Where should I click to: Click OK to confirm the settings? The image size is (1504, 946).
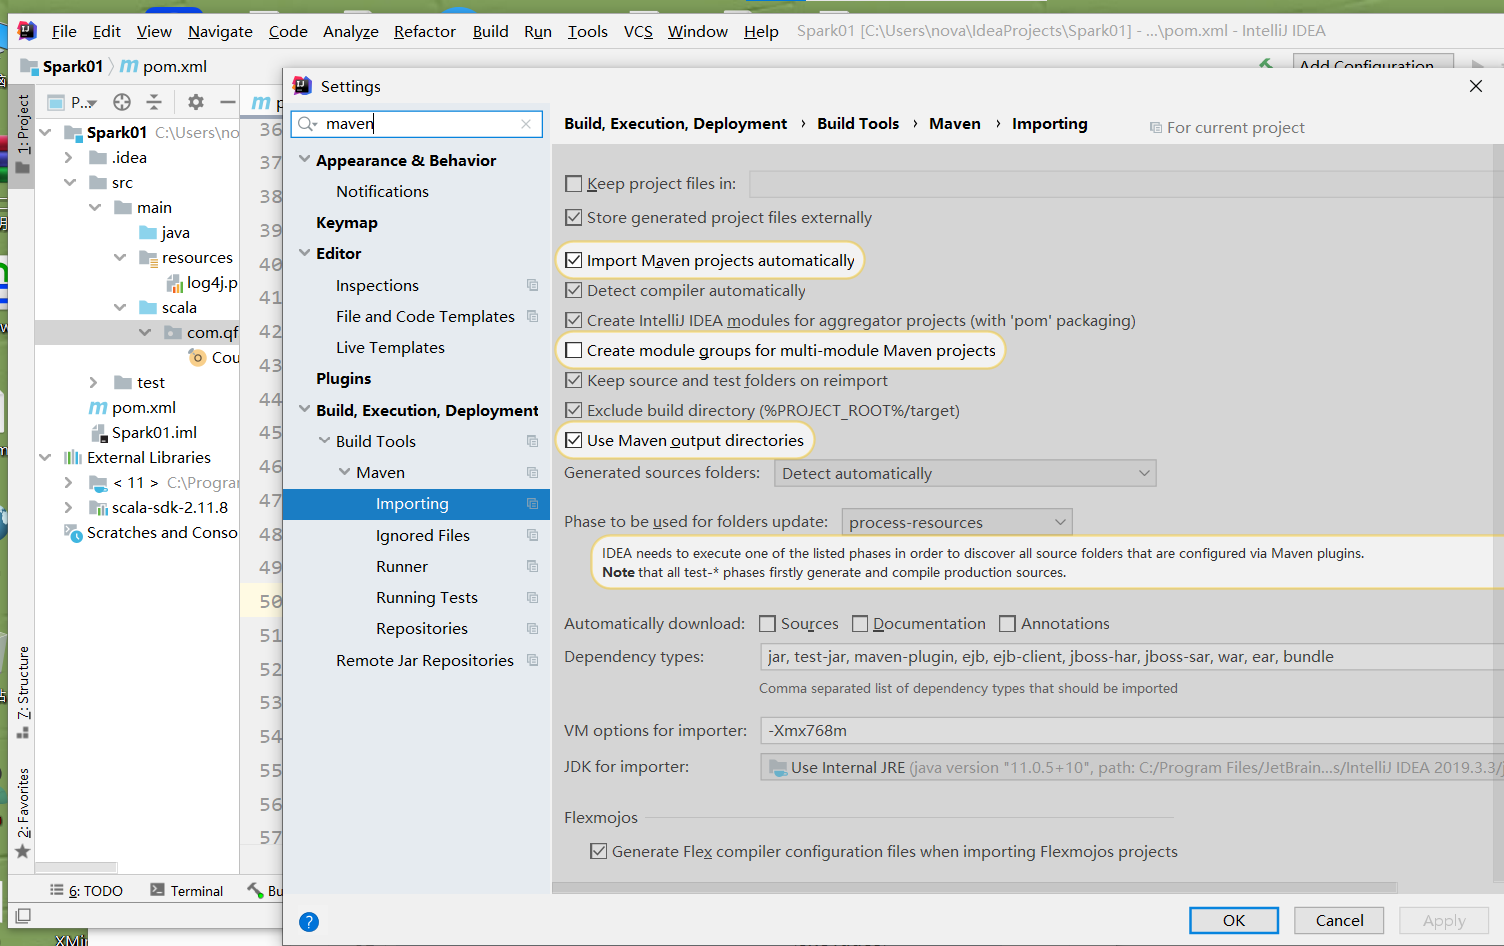point(1234,921)
